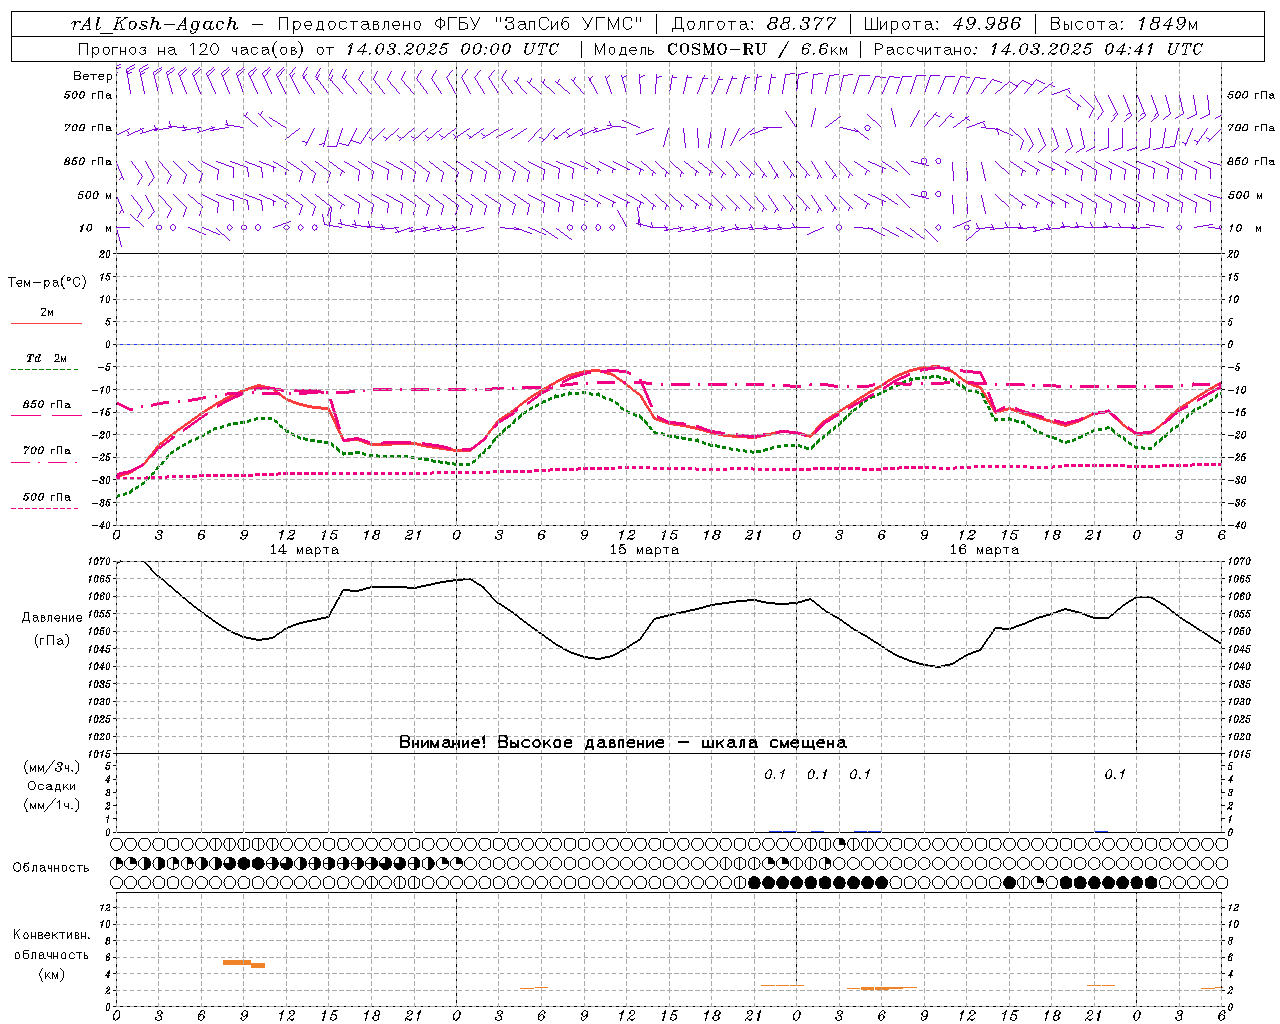Click the Ветер wind panel label
Screen dimensions: 1280x1024
[92, 76]
